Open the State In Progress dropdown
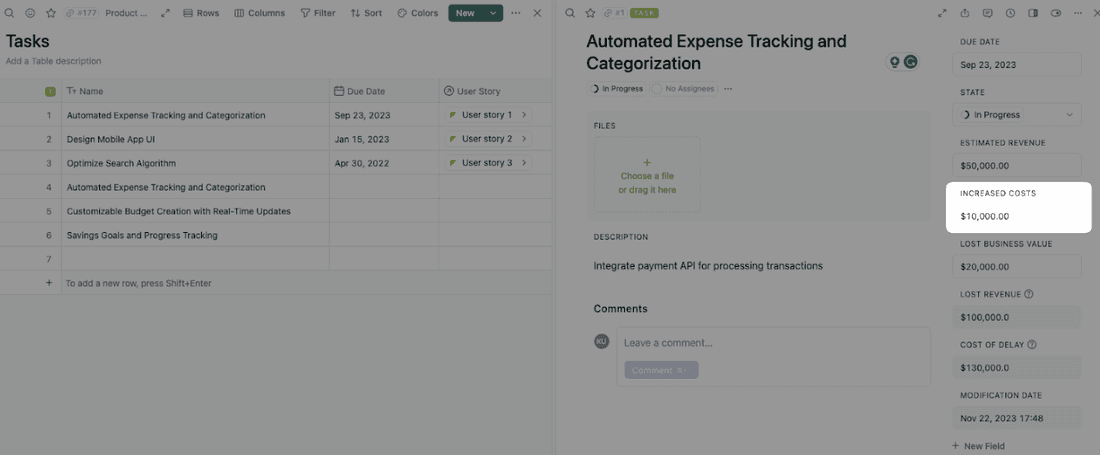1100x455 pixels. pos(1017,114)
